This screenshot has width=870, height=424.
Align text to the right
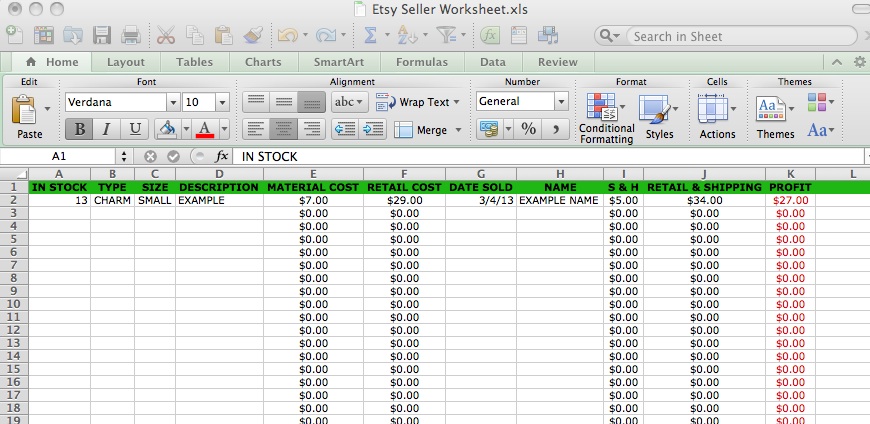pyautogui.click(x=311, y=129)
